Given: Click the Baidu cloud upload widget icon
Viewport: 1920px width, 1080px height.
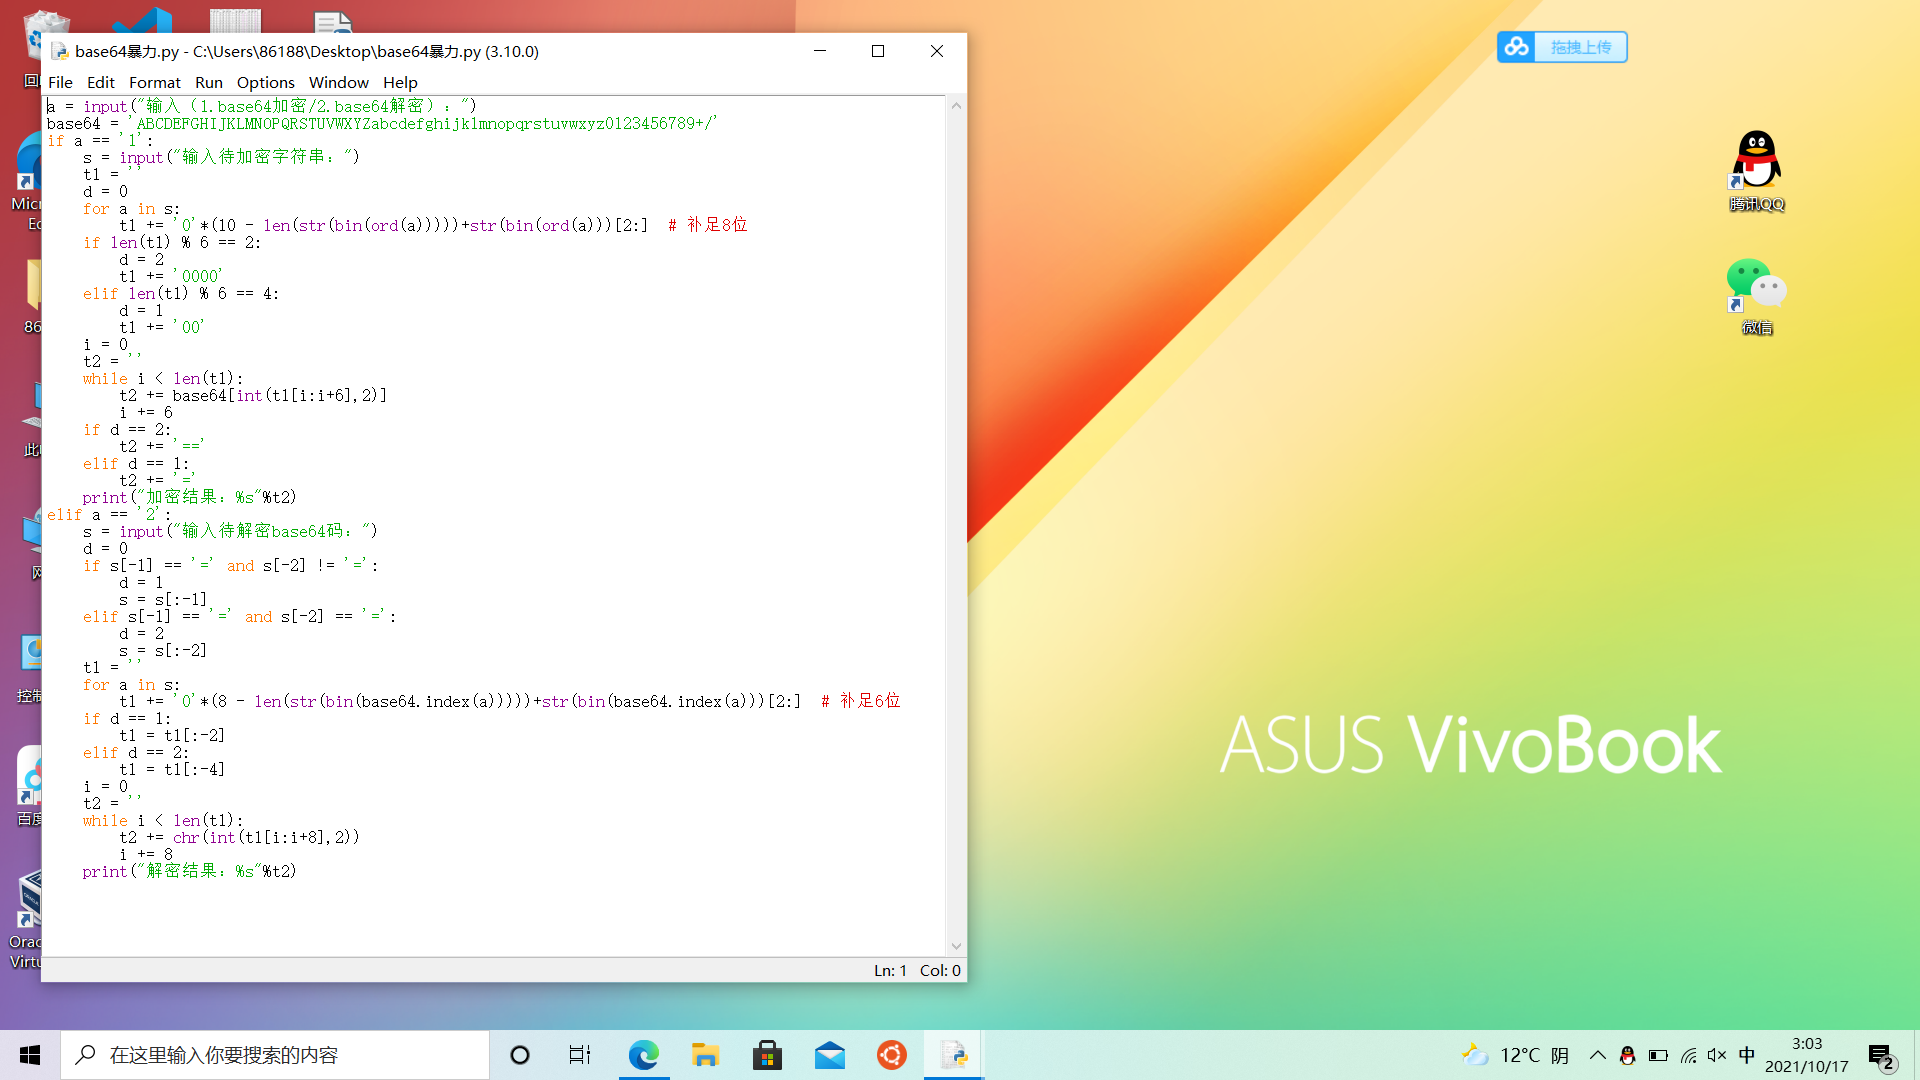Looking at the screenshot, I should [1517, 47].
